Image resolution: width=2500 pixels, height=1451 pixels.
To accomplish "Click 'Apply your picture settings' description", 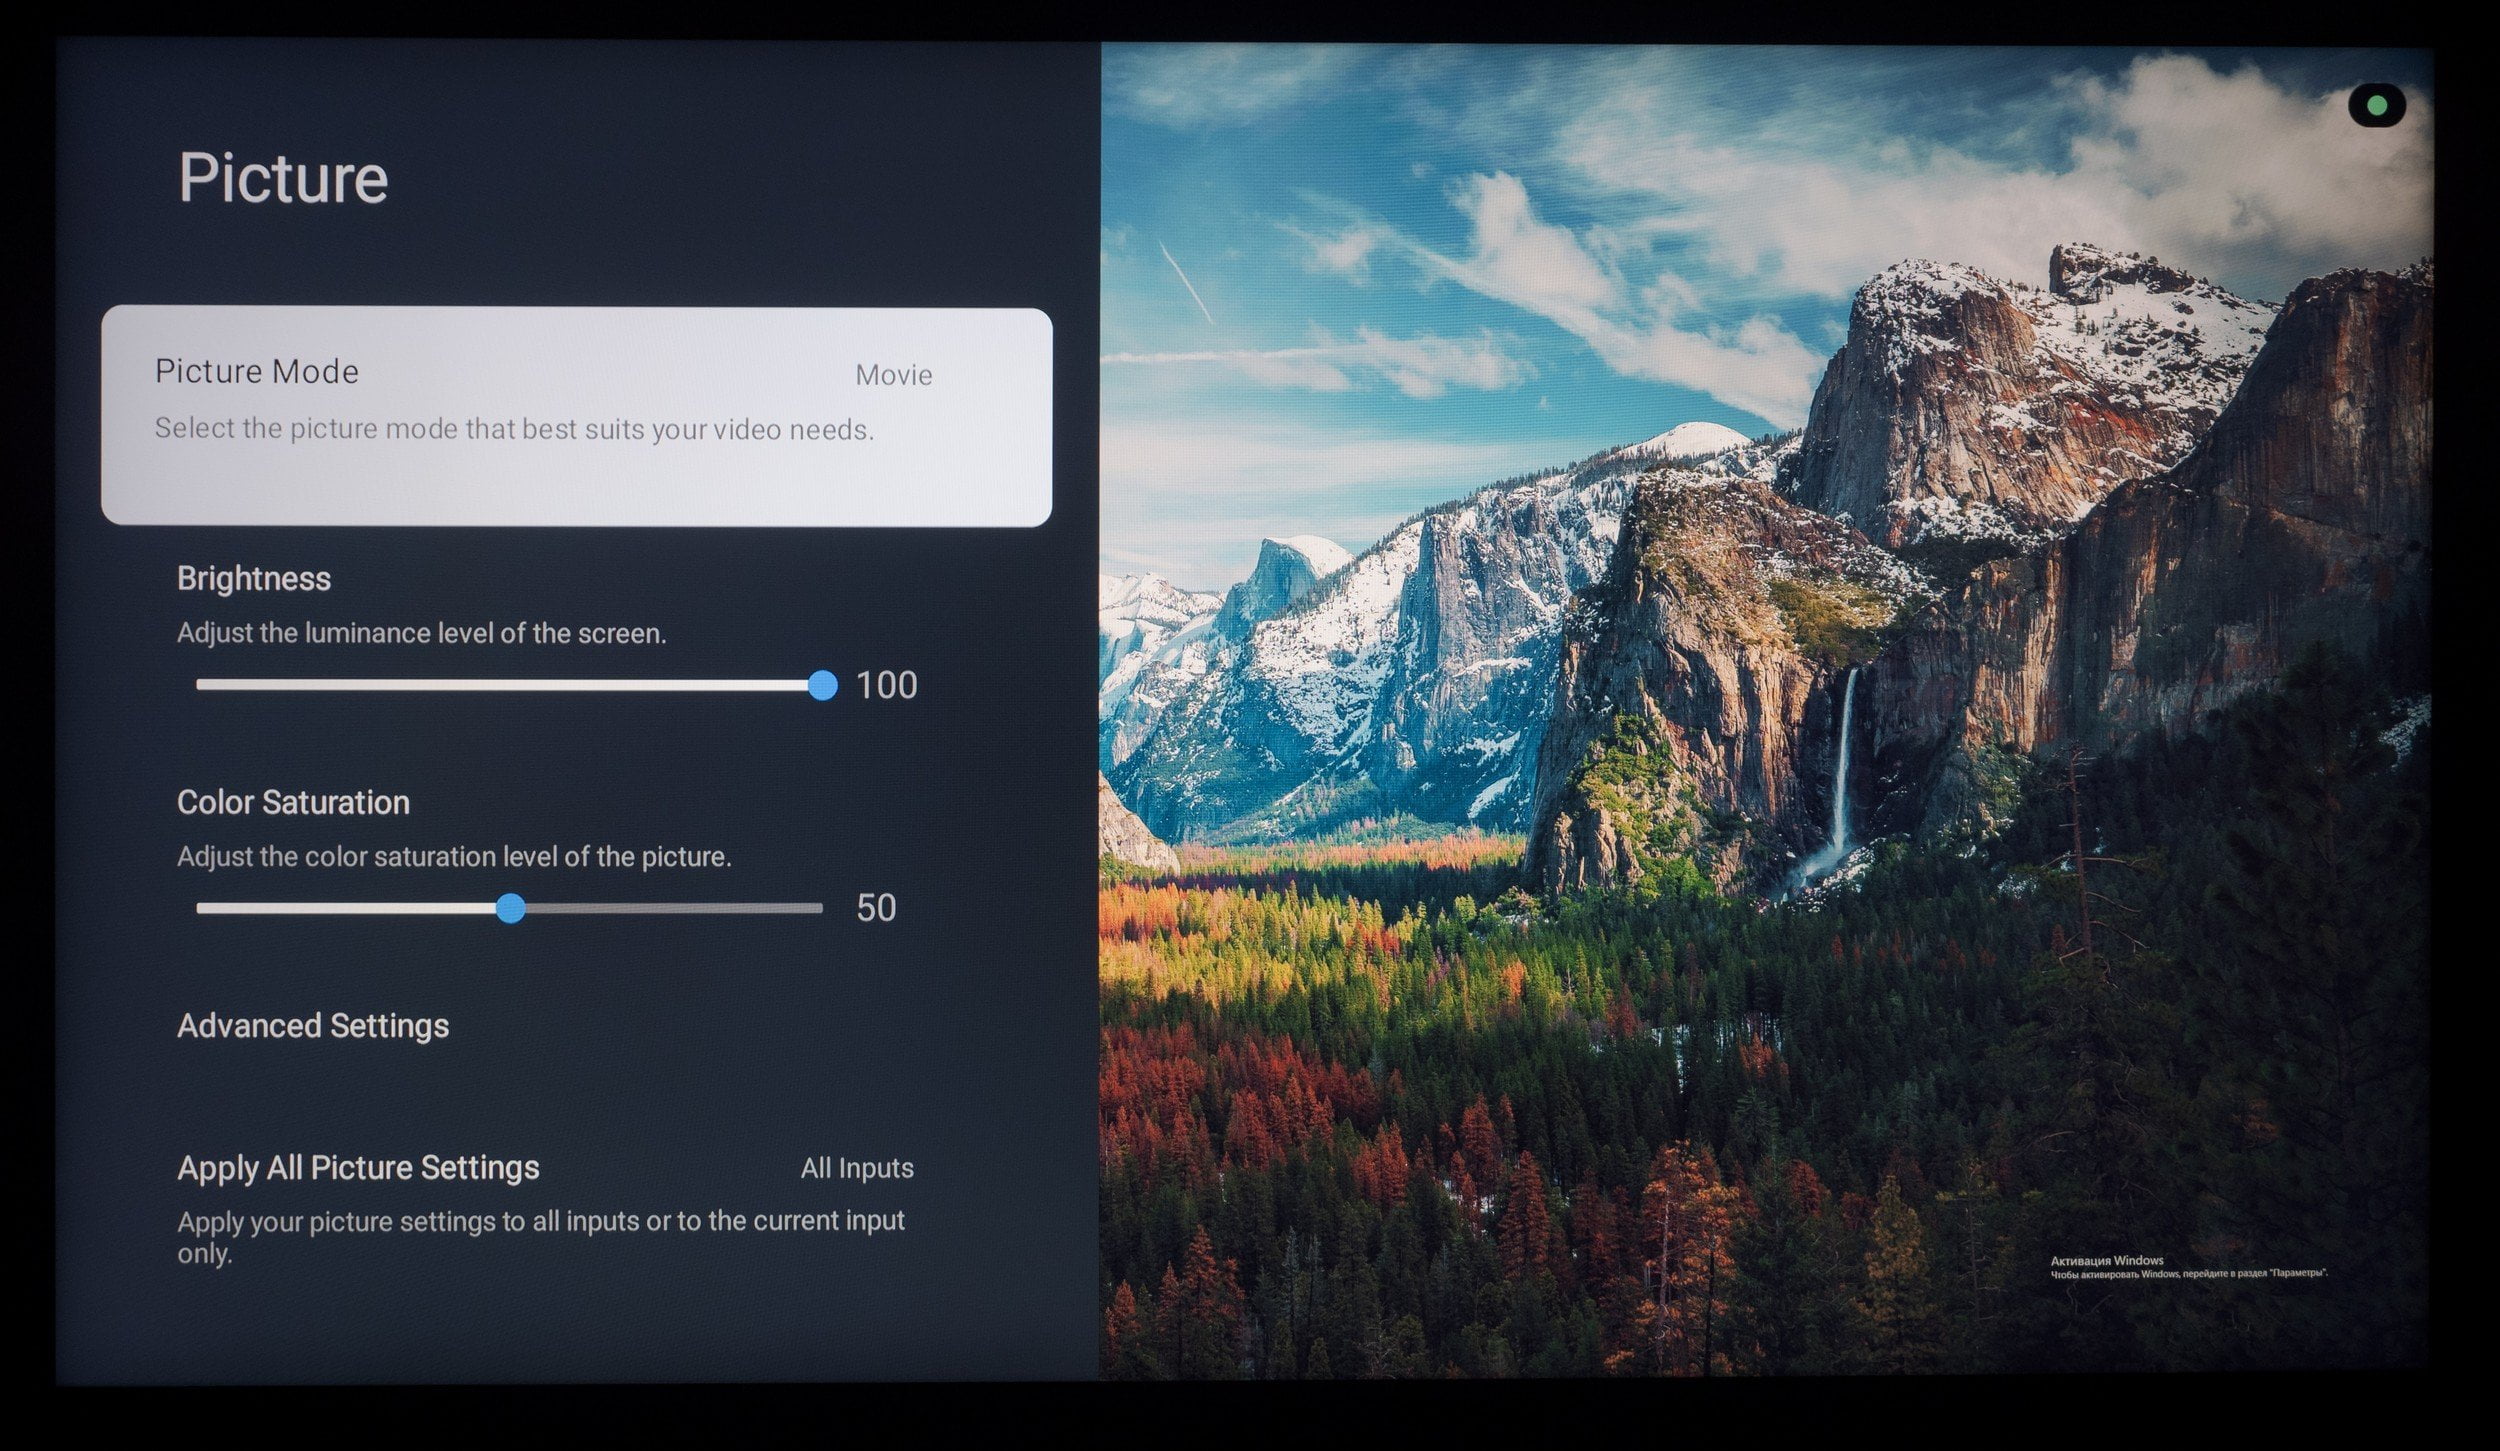I will tap(541, 1237).
